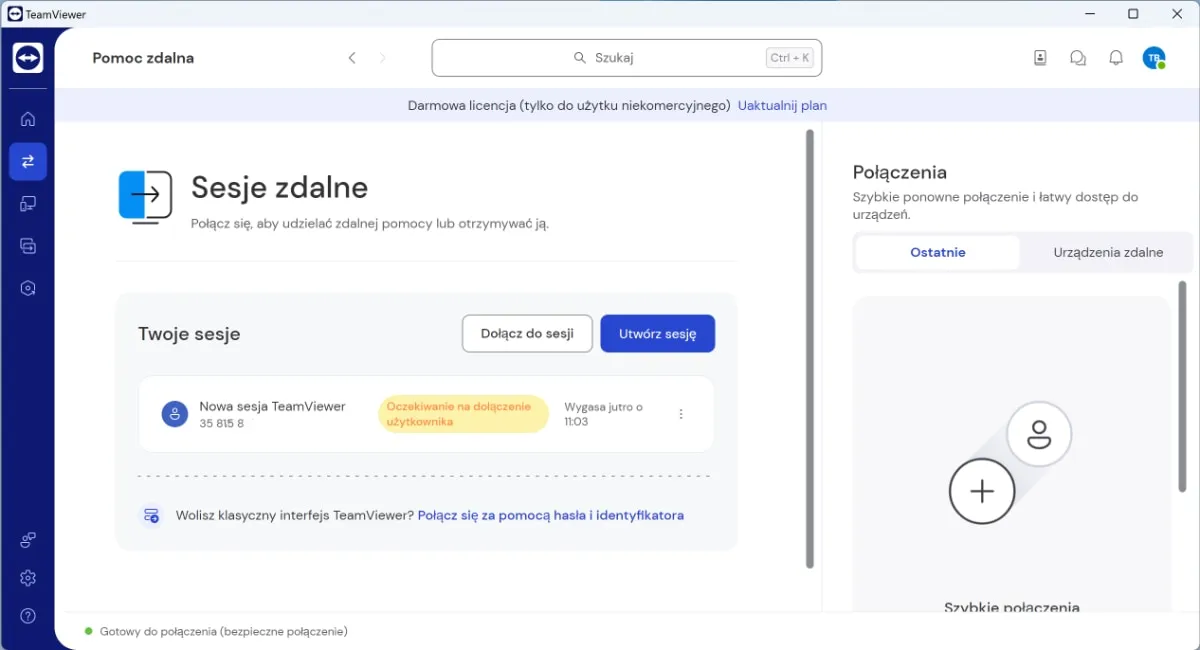Open the Home view in the sidebar
This screenshot has height=650, width=1200.
tap(28, 118)
